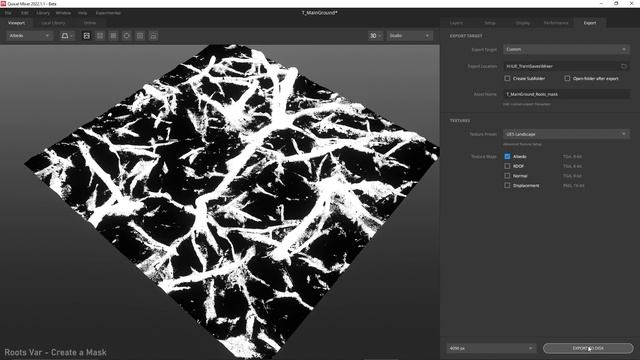Open the Edit menu
This screenshot has width=640, height=360.
pos(24,13)
